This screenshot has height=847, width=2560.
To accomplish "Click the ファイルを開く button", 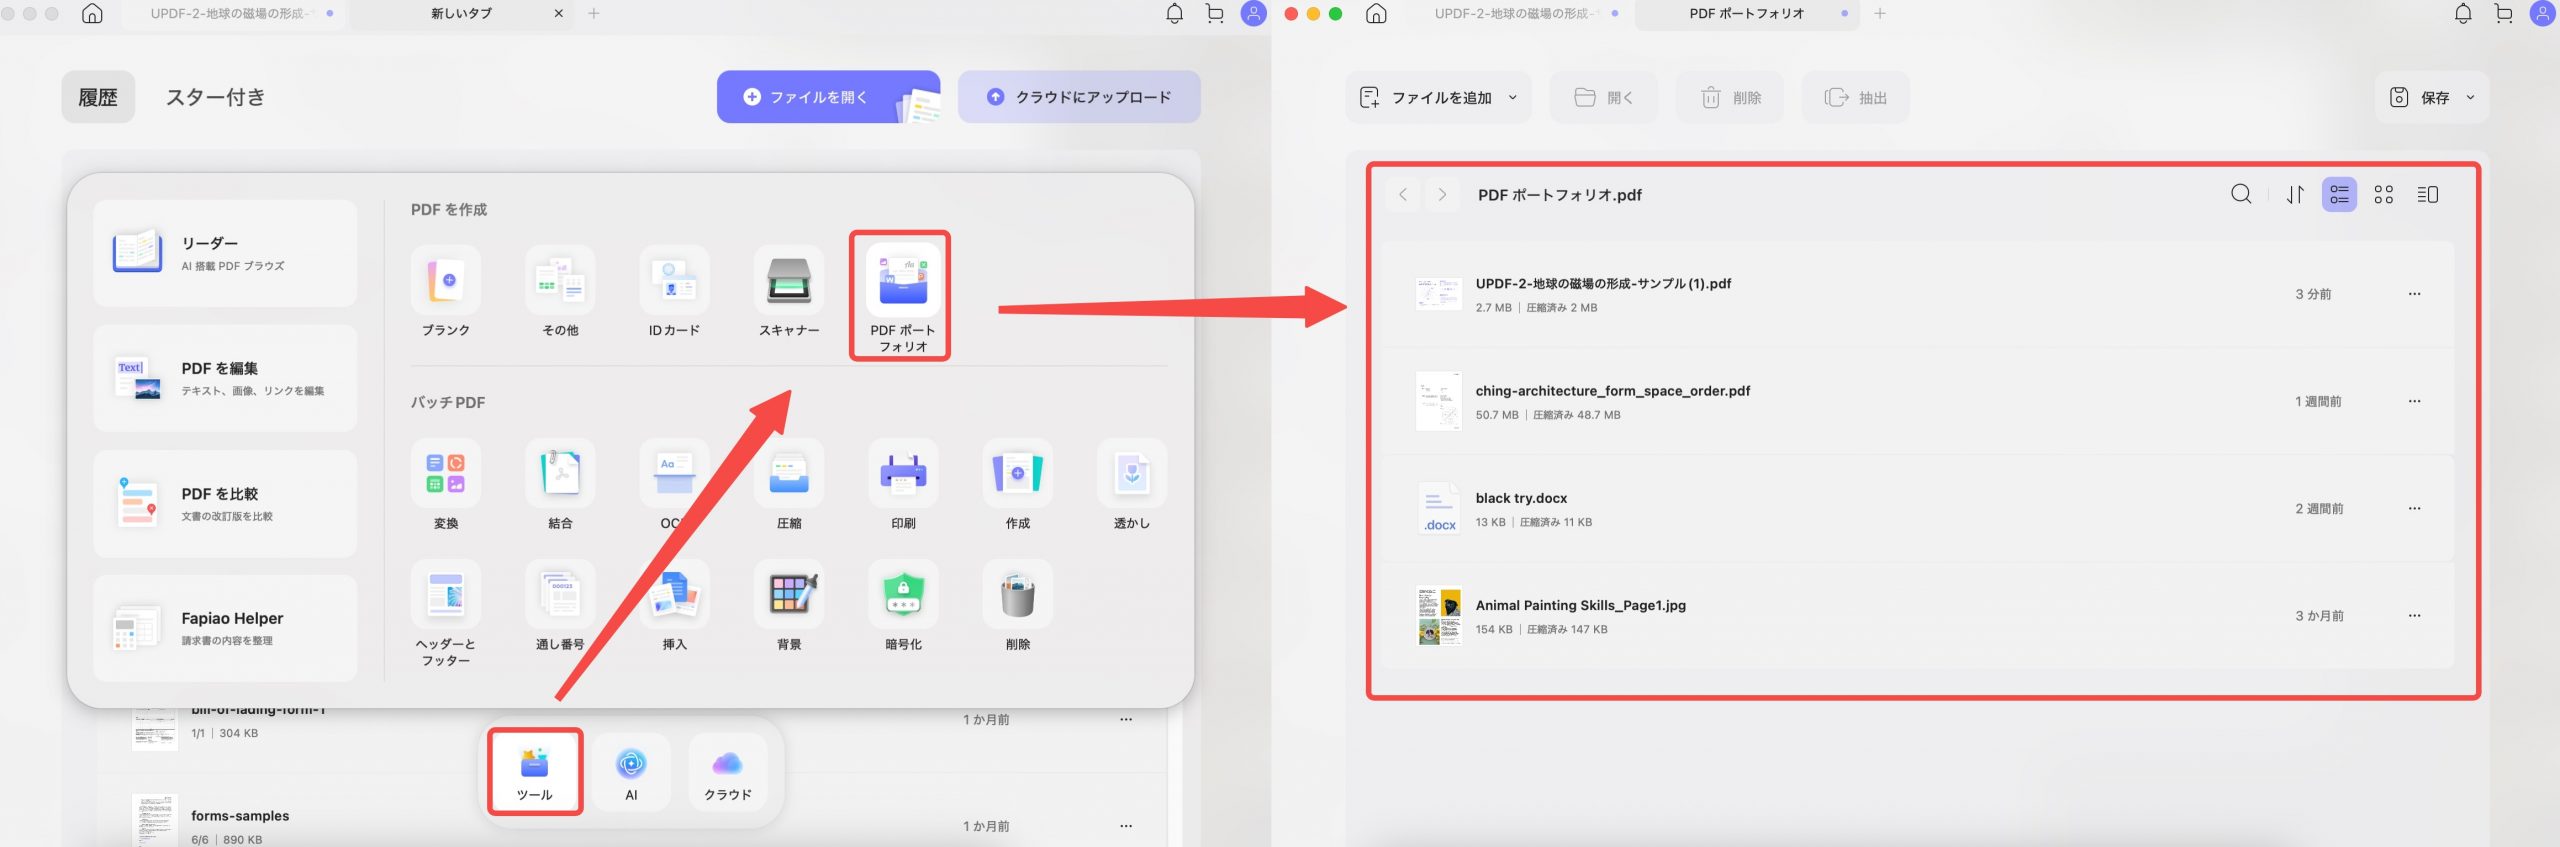I will pyautogui.click(x=828, y=97).
